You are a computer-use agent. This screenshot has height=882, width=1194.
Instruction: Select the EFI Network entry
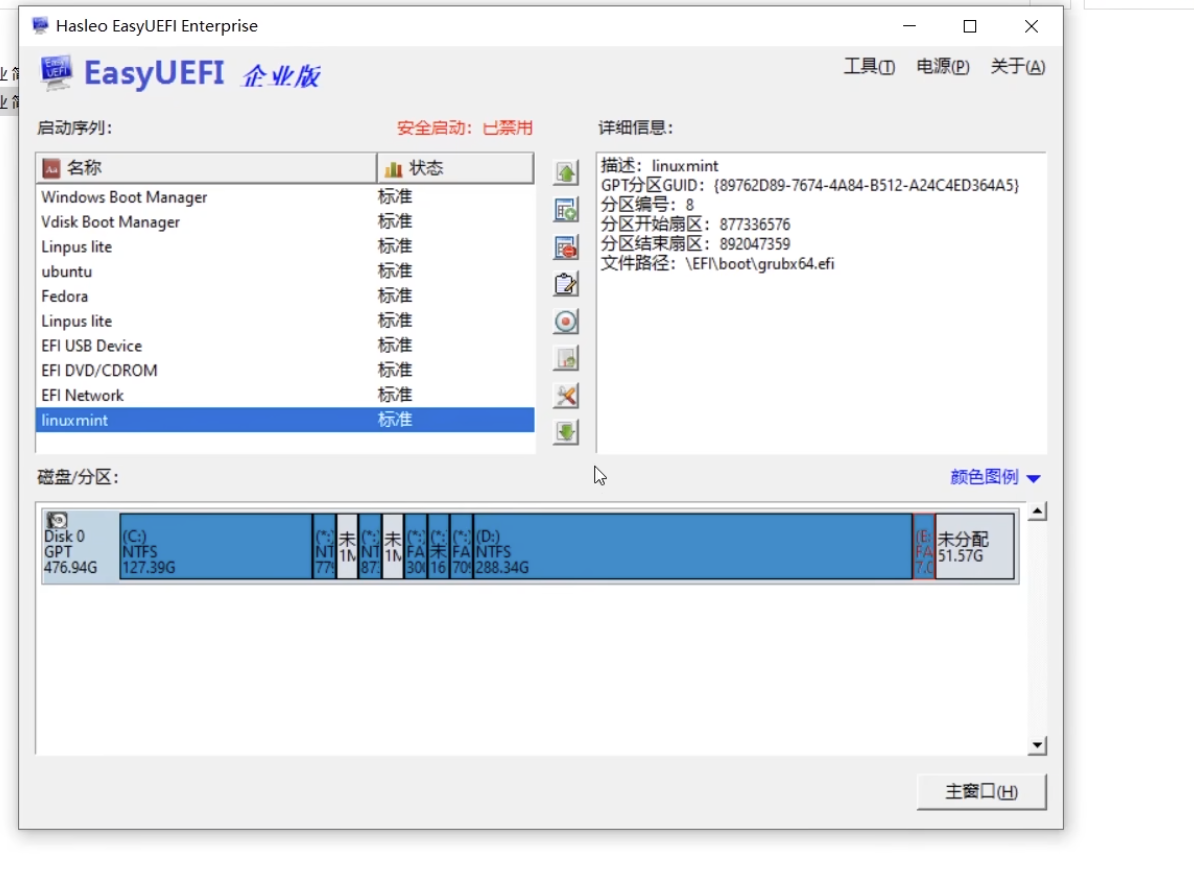pos(285,395)
